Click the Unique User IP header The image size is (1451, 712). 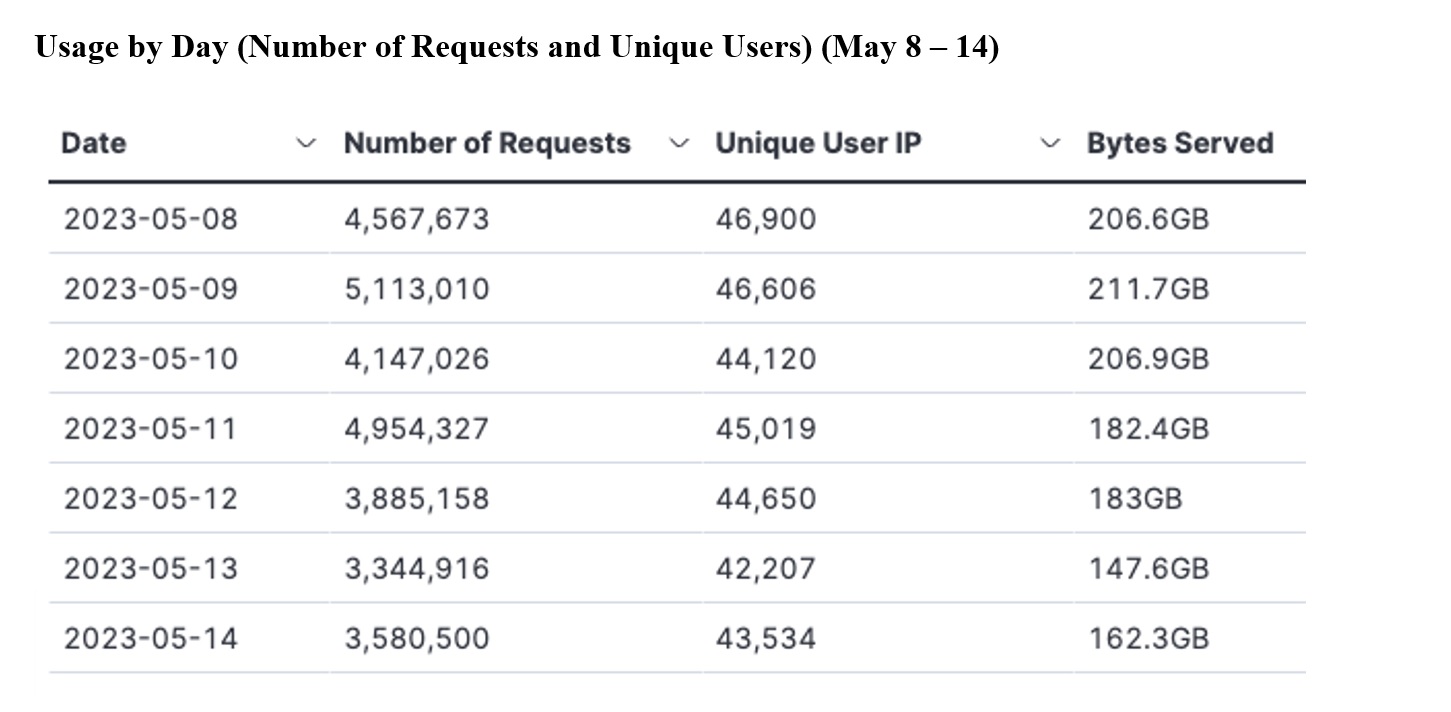click(818, 143)
